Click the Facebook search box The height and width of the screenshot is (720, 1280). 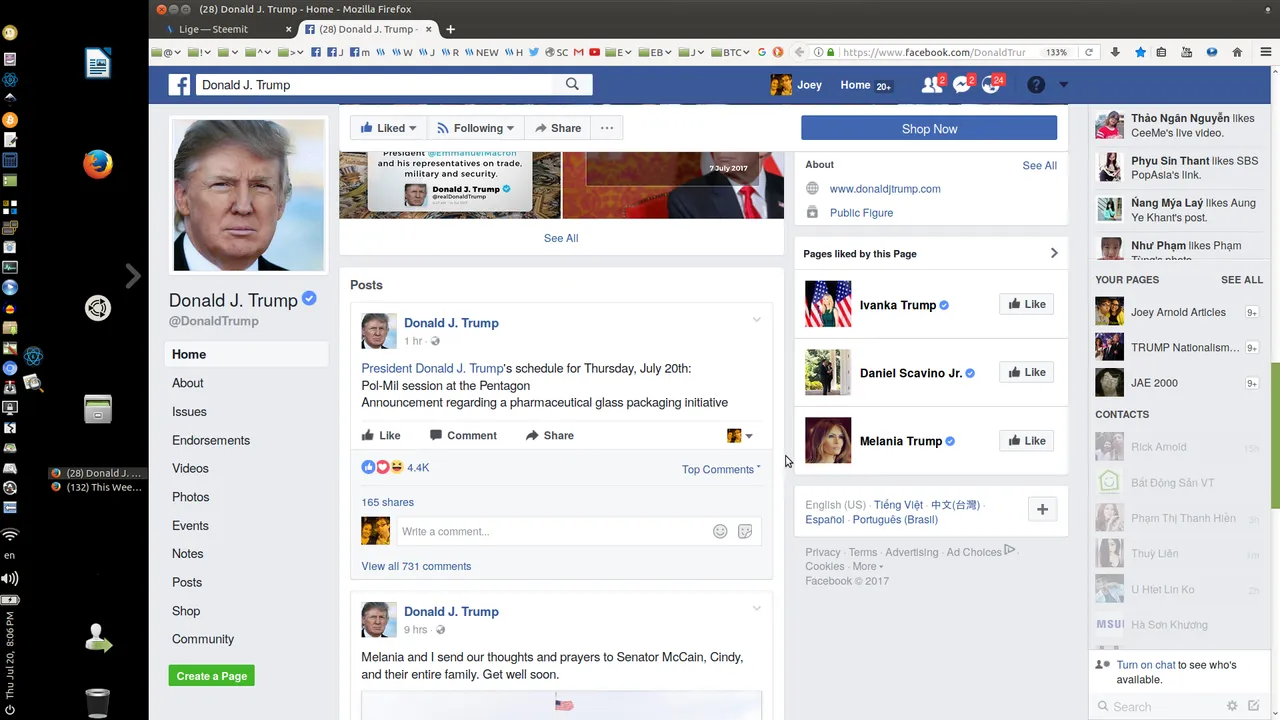(375, 85)
